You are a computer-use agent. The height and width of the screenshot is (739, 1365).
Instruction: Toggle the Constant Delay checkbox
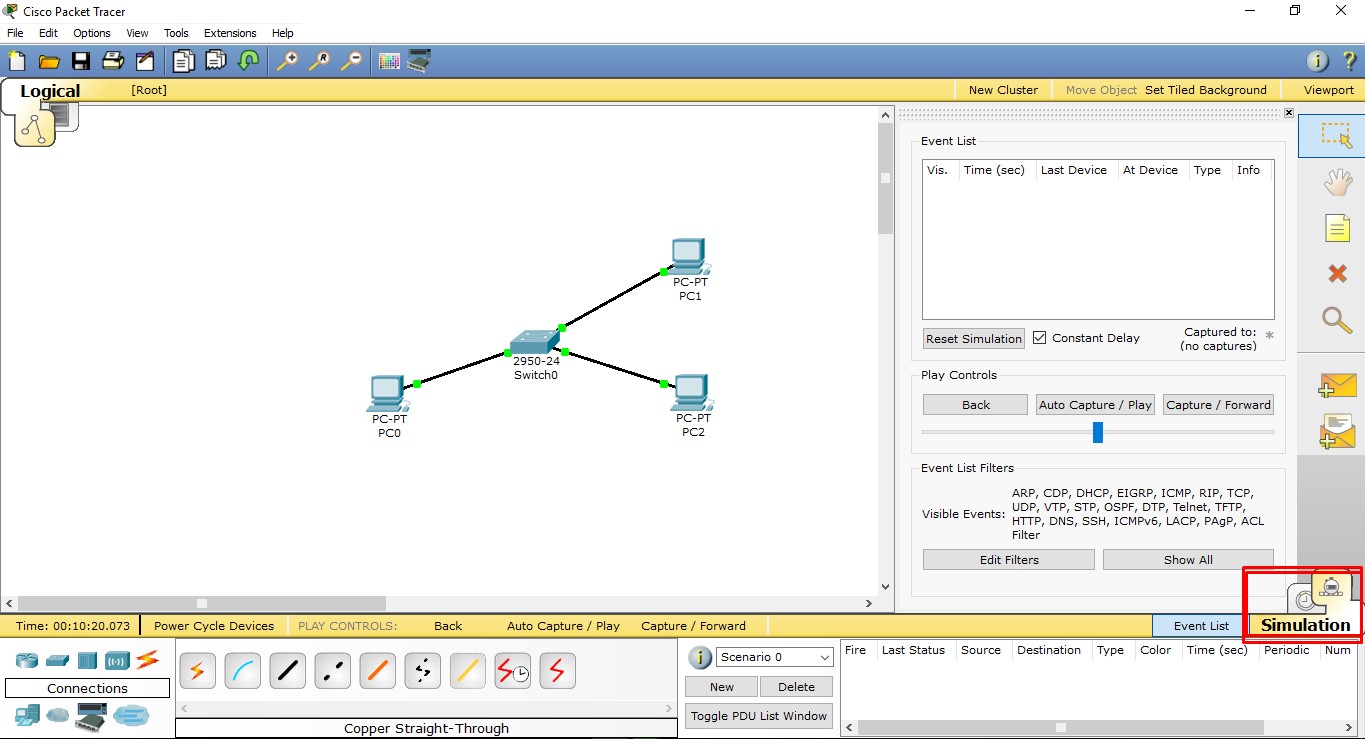[x=1039, y=337]
